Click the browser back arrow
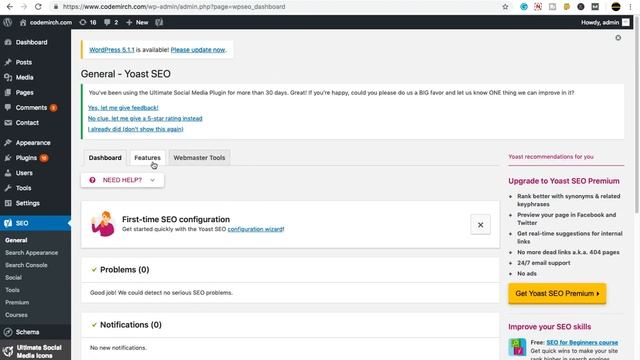The width and height of the screenshot is (640, 360). point(10,7)
